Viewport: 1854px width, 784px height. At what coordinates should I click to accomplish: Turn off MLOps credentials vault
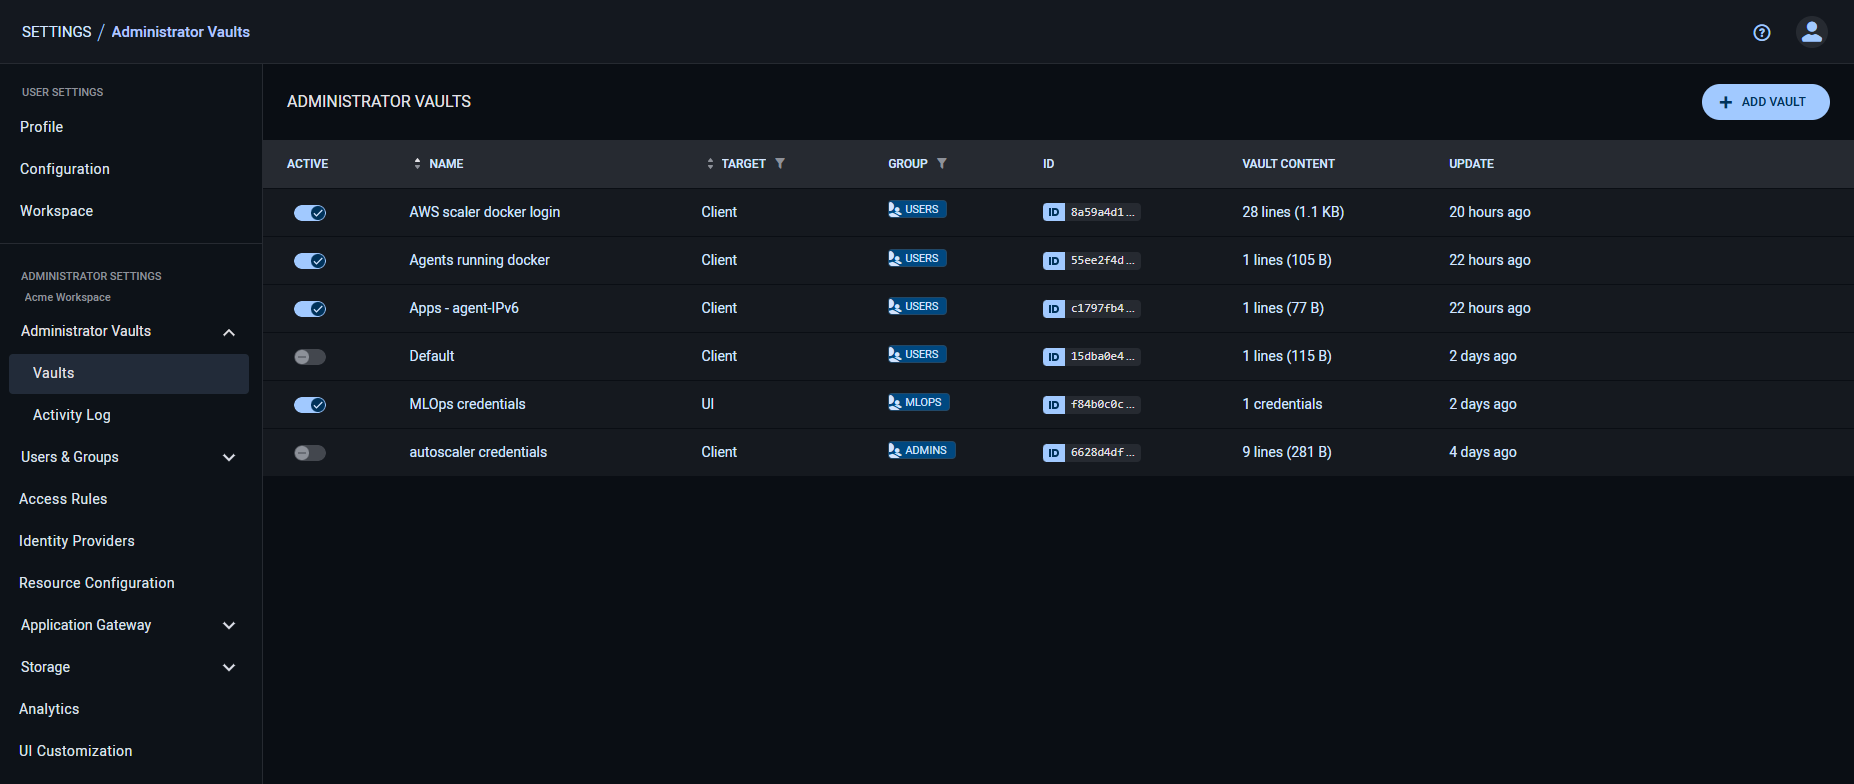pyautogui.click(x=310, y=405)
